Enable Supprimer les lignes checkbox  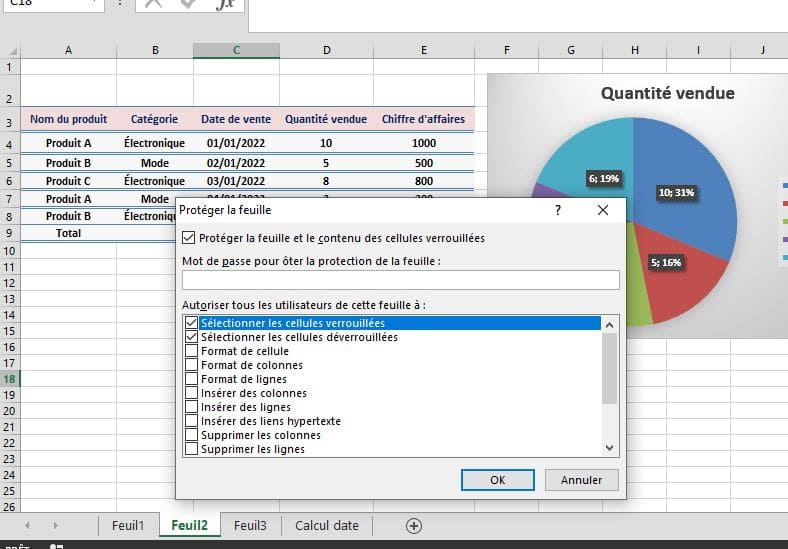[191, 448]
